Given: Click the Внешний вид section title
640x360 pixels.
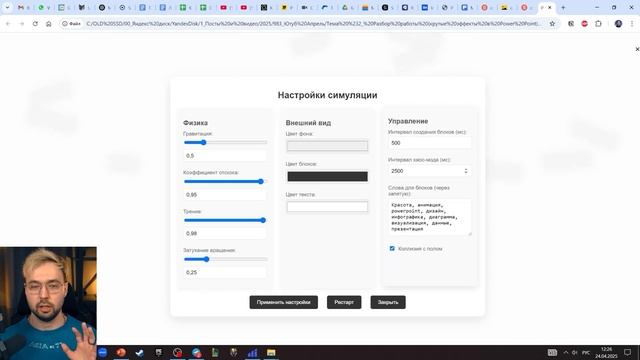Looking at the screenshot, I should coord(308,123).
